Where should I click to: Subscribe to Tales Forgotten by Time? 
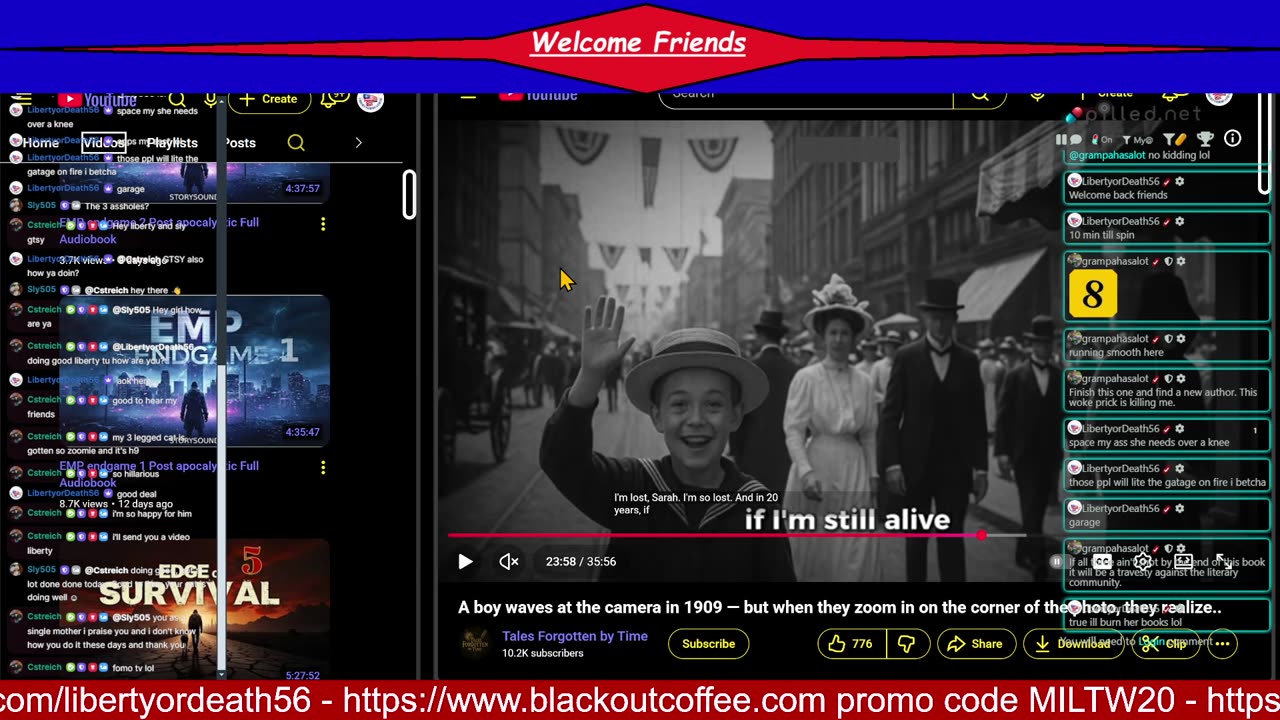tap(708, 644)
